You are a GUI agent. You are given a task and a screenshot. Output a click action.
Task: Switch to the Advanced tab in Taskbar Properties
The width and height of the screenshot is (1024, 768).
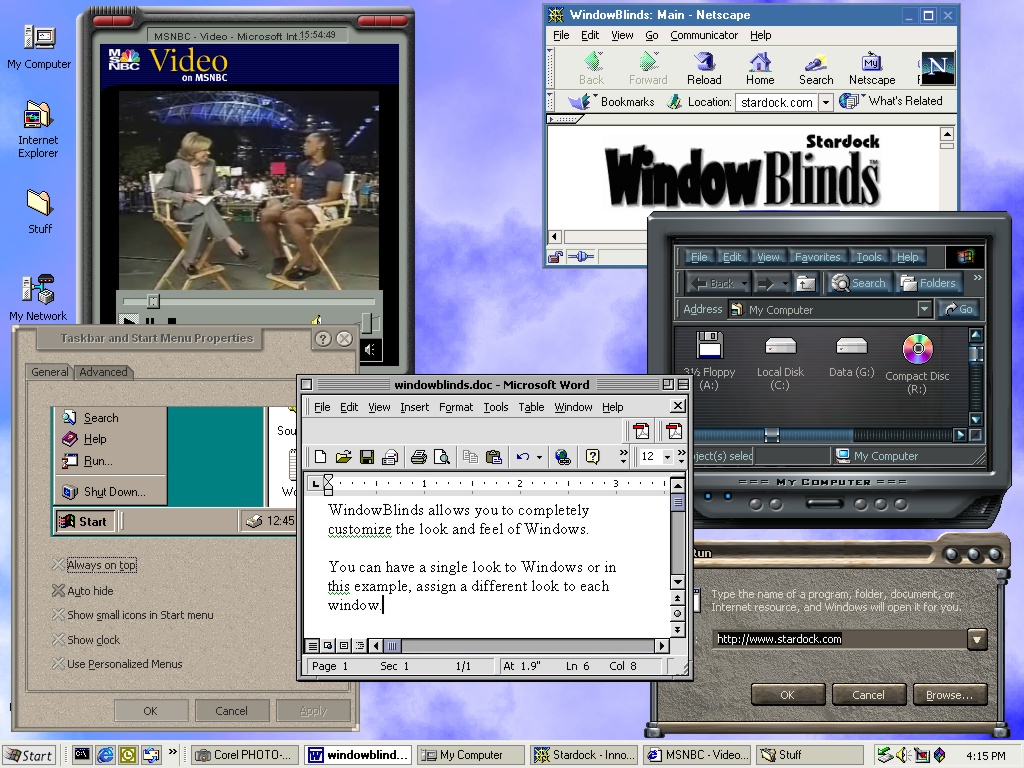pyautogui.click(x=103, y=371)
